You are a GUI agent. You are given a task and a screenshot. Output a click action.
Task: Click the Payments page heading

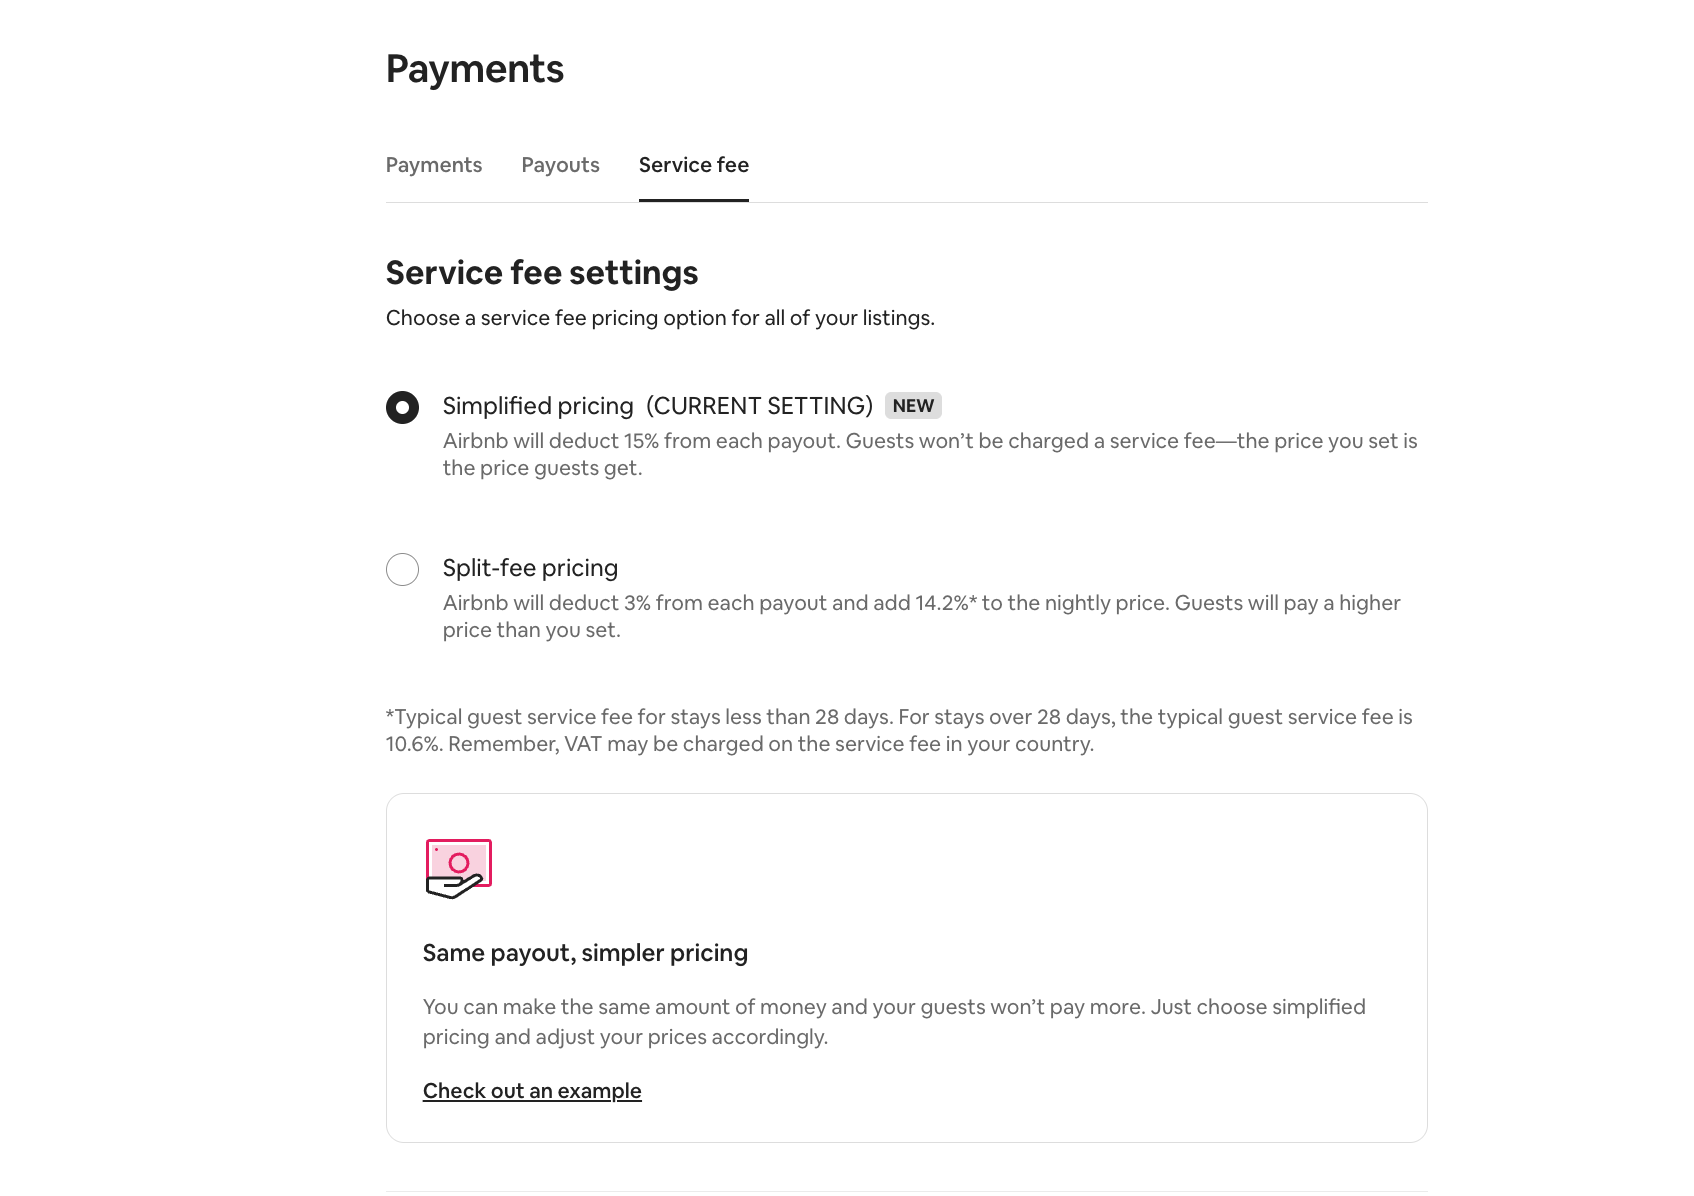click(x=475, y=69)
